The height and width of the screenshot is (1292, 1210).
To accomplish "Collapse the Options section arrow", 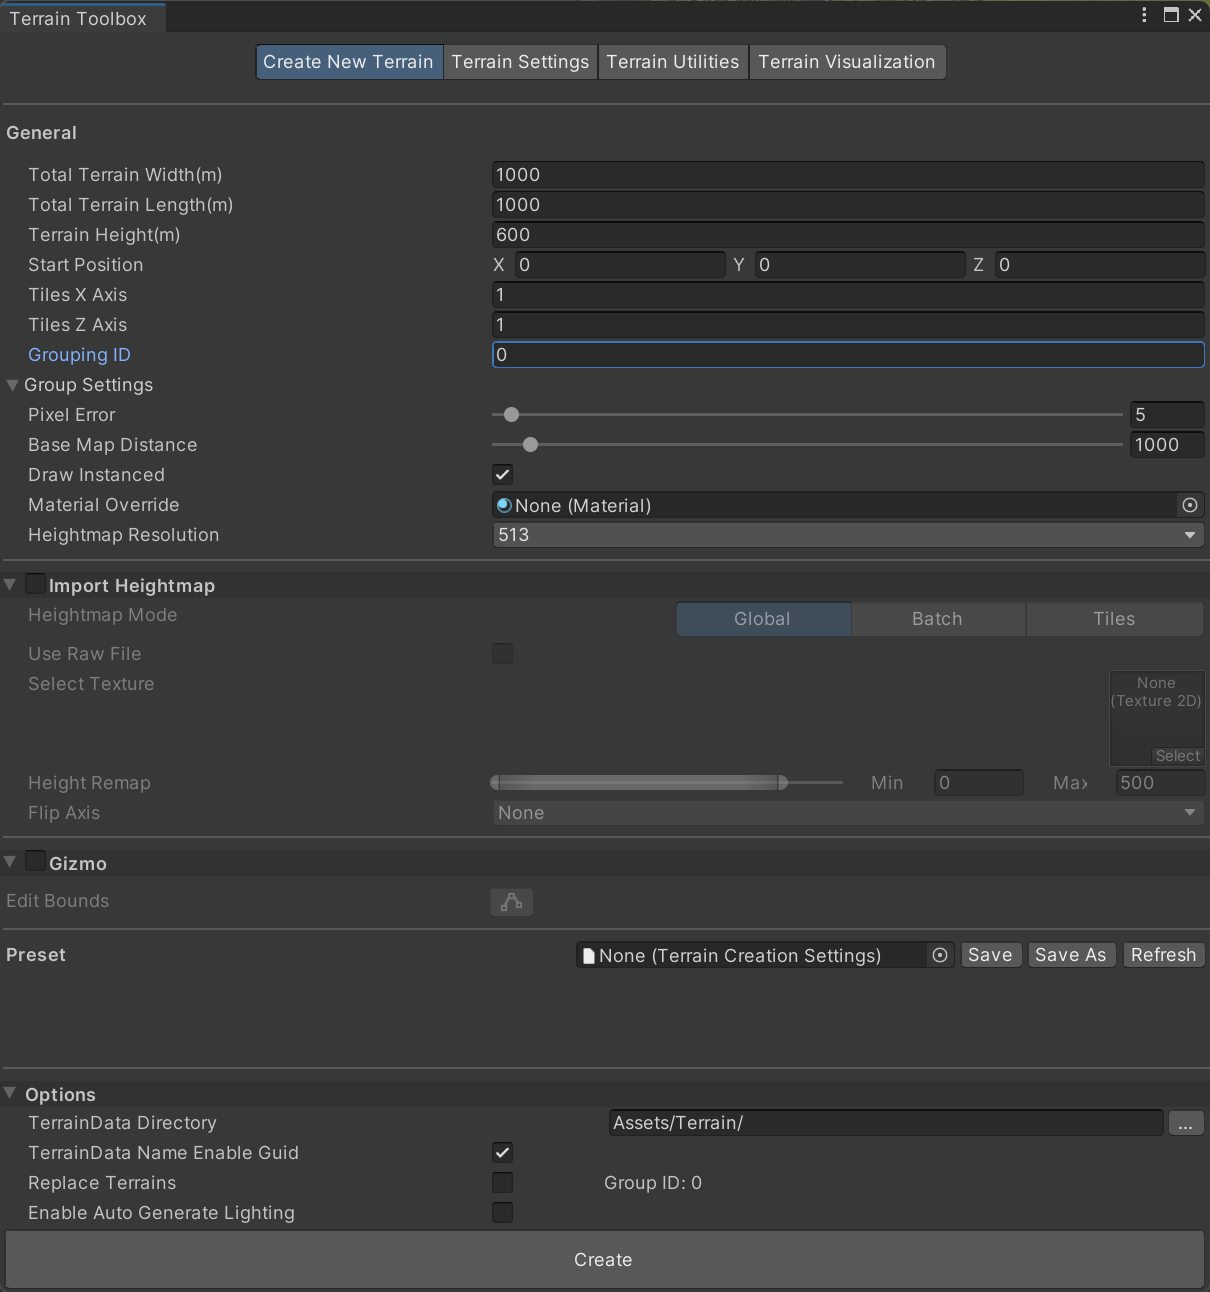I will click(10, 1094).
